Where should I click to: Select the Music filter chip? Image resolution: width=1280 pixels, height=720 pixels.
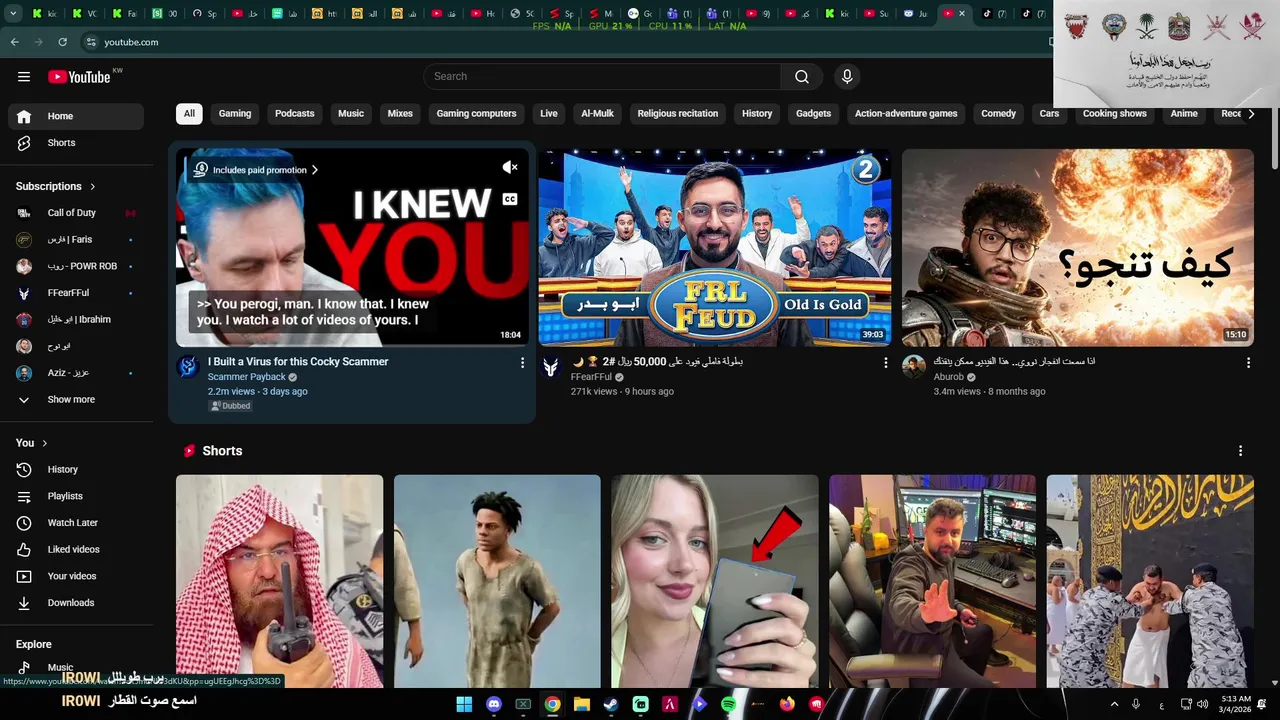coord(351,114)
